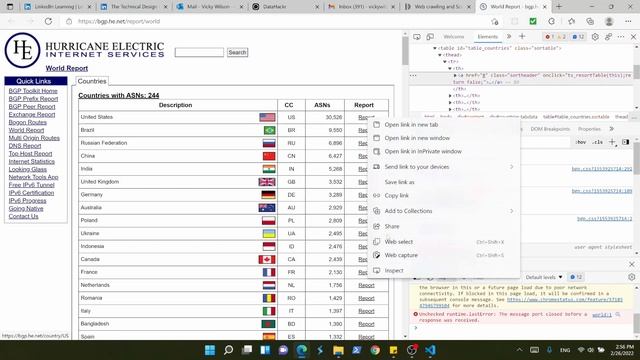Expand 'Send link to your devices' submenu
This screenshot has height=360, width=640.
pos(444,167)
